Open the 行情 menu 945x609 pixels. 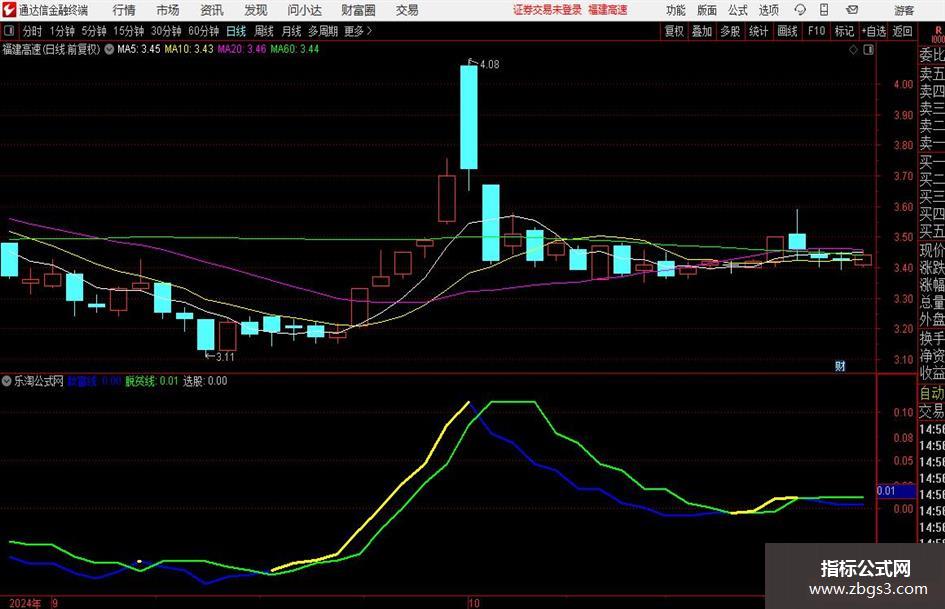(x=124, y=10)
